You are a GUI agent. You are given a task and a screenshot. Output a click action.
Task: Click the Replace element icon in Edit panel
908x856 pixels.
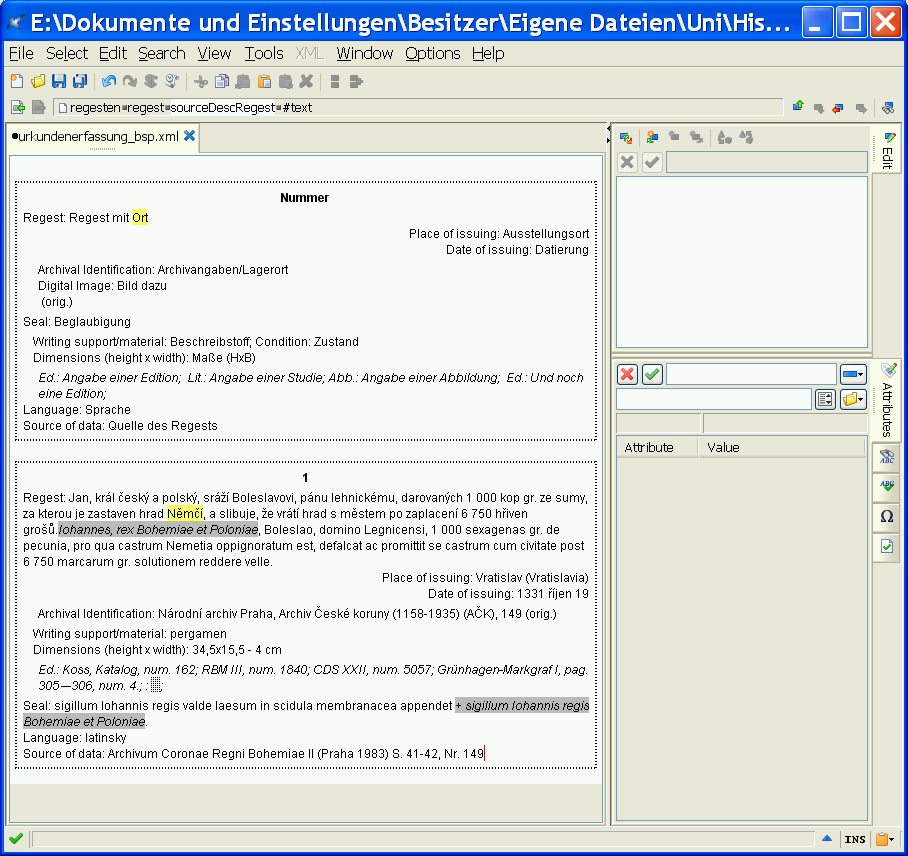click(626, 138)
